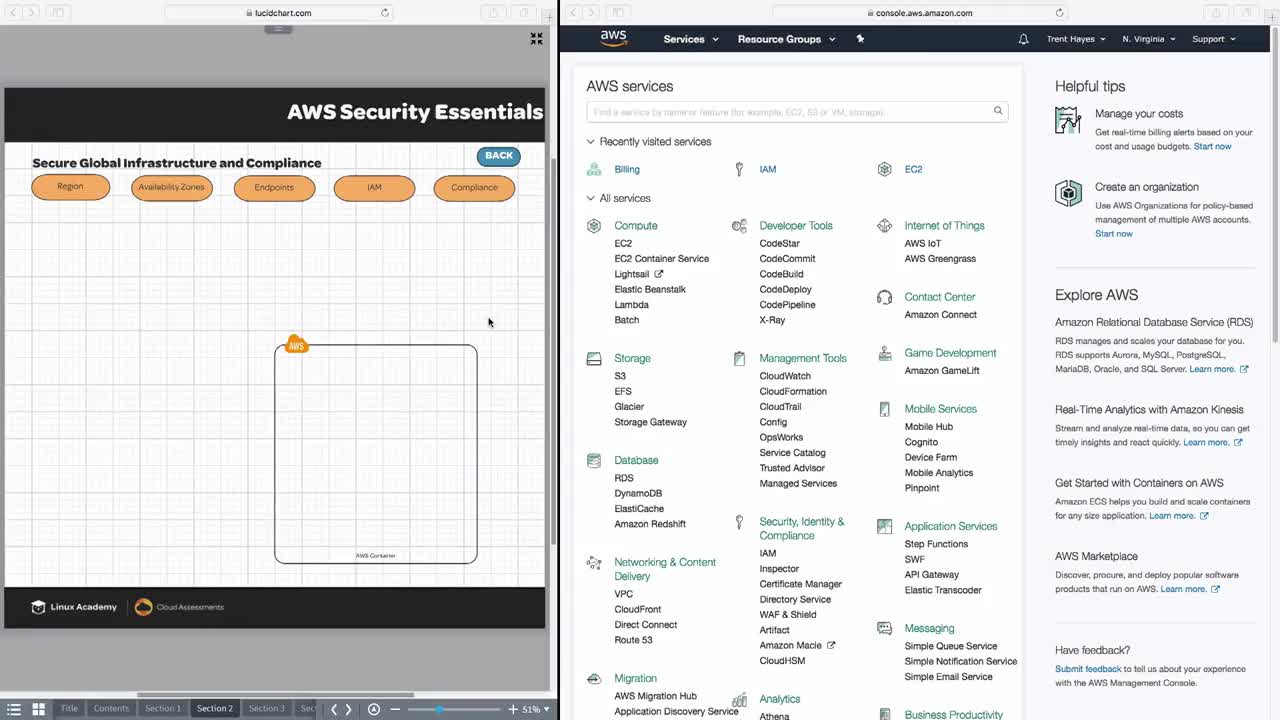Click the AWS cloud badge on the container
Image resolution: width=1280 pixels, height=720 pixels.
[x=296, y=345]
